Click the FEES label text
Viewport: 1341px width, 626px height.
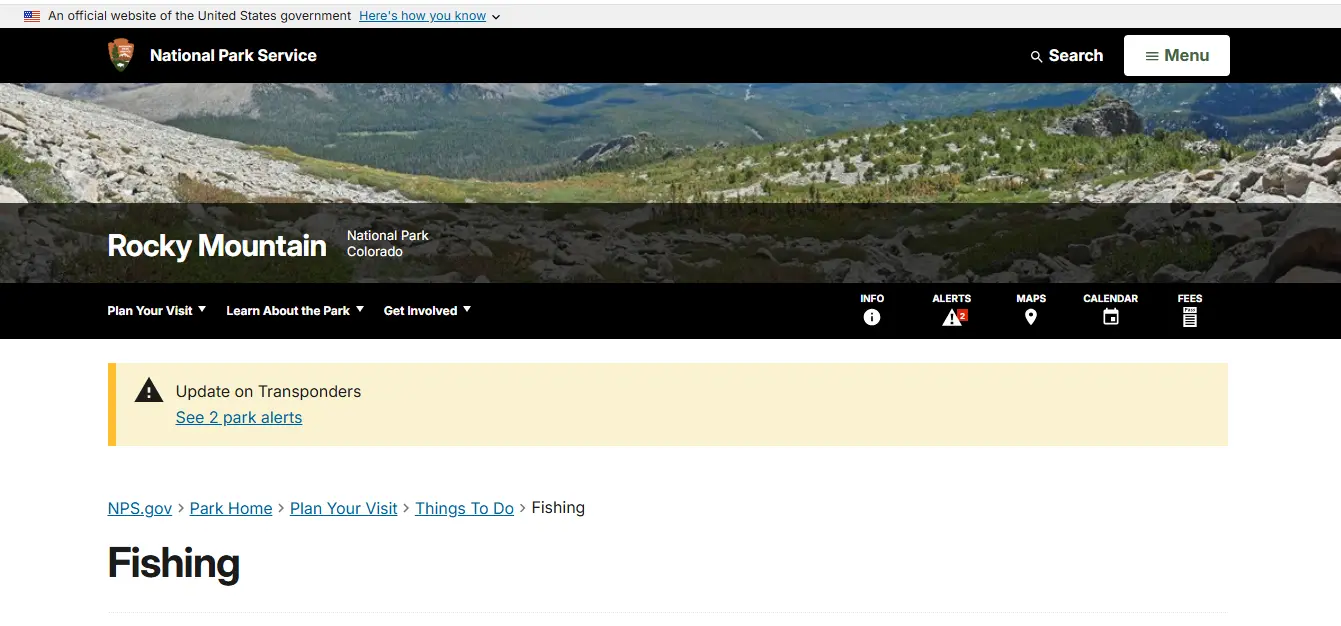(x=1190, y=298)
